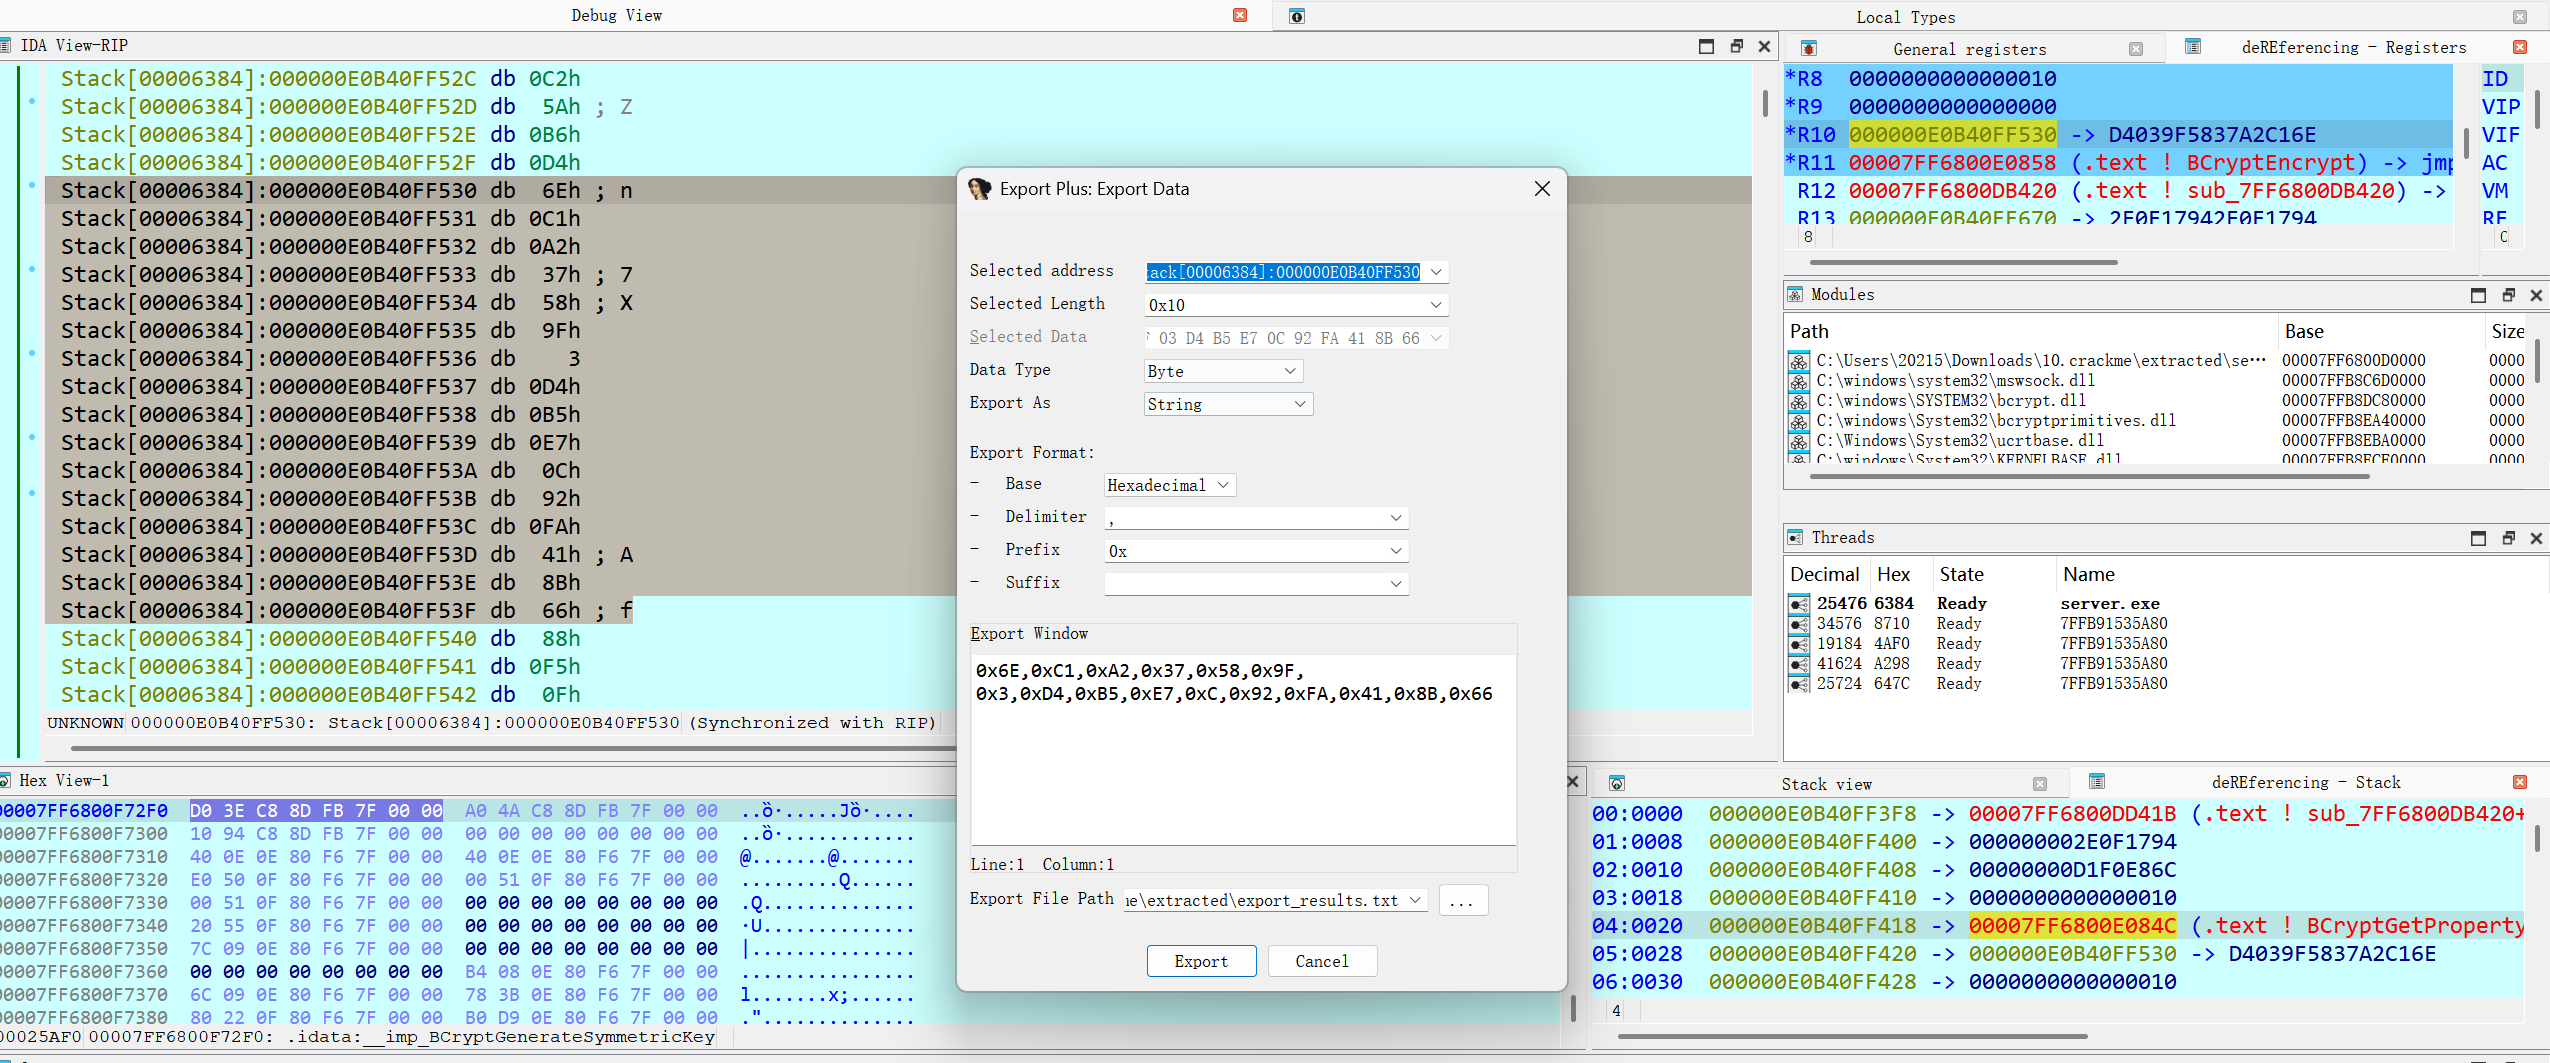Screen dimensions: 2550x1063
Task: Close the General registers tab
Action: click(2136, 49)
